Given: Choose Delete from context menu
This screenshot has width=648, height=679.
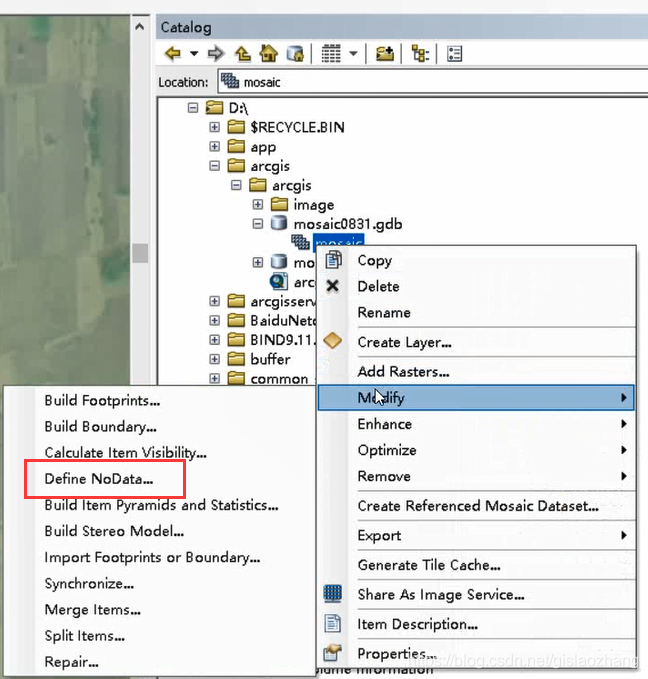Looking at the screenshot, I should coord(476,286).
